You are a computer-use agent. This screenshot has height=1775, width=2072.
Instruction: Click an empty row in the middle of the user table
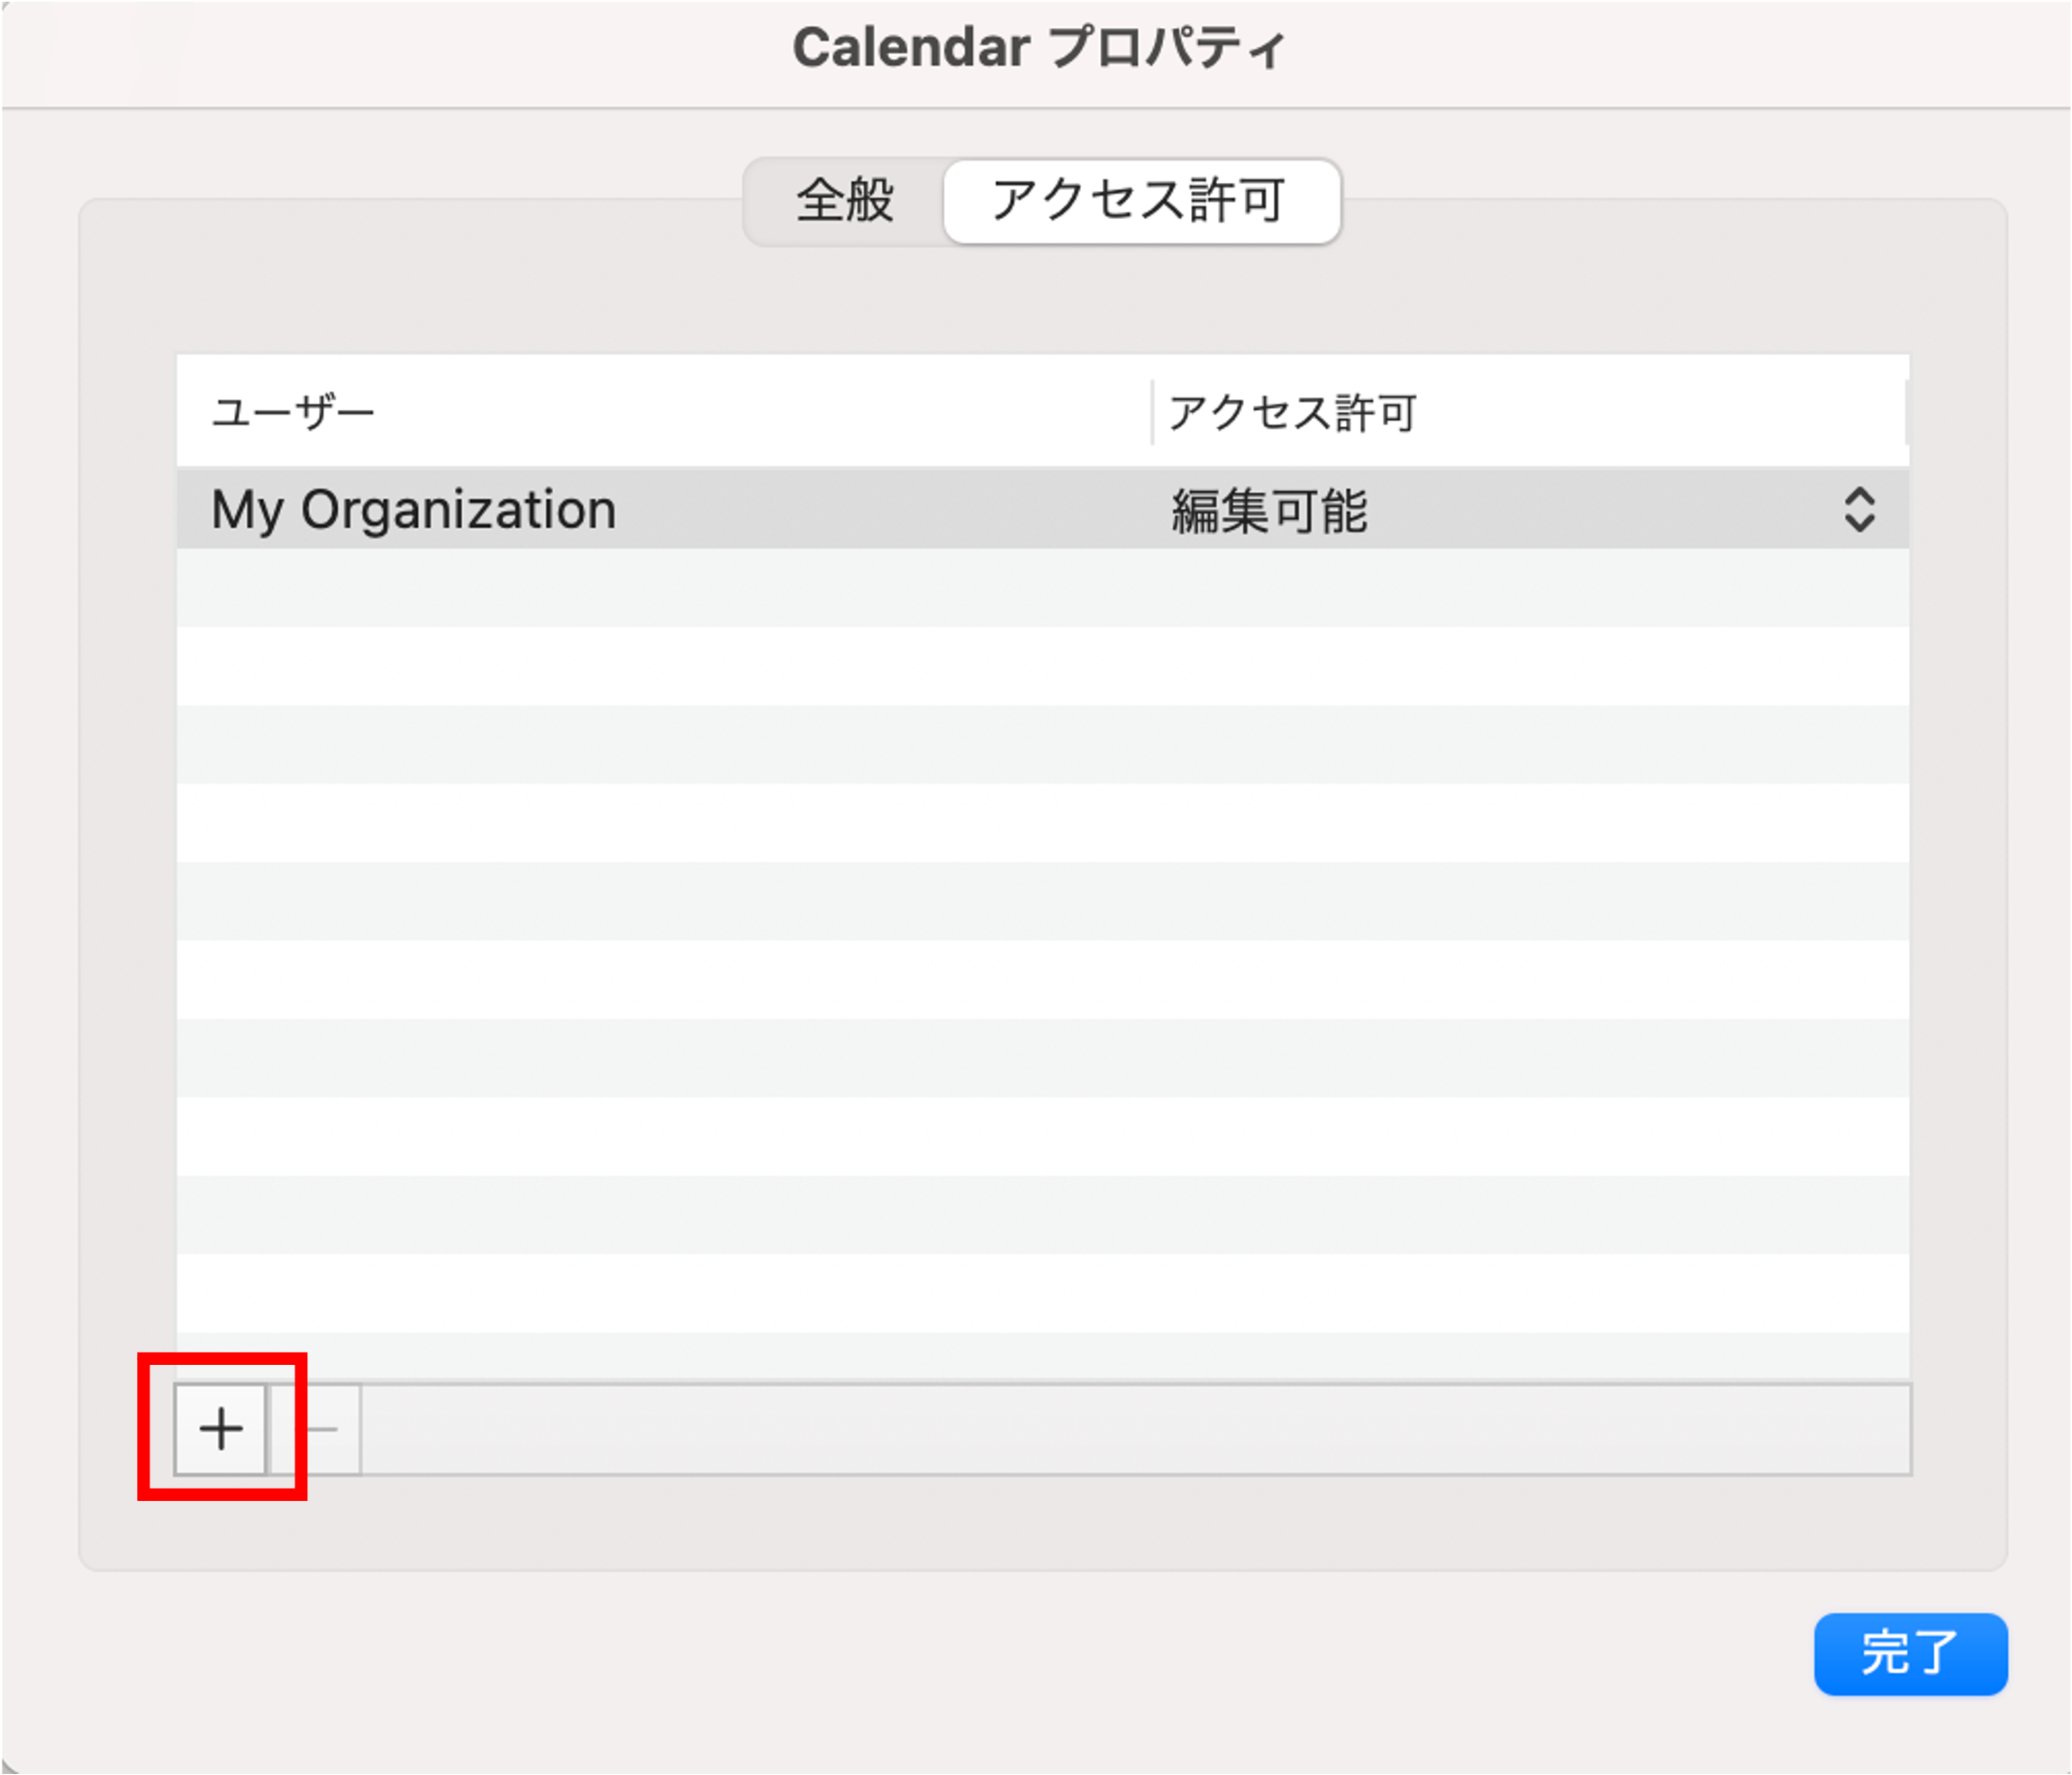tap(1042, 901)
